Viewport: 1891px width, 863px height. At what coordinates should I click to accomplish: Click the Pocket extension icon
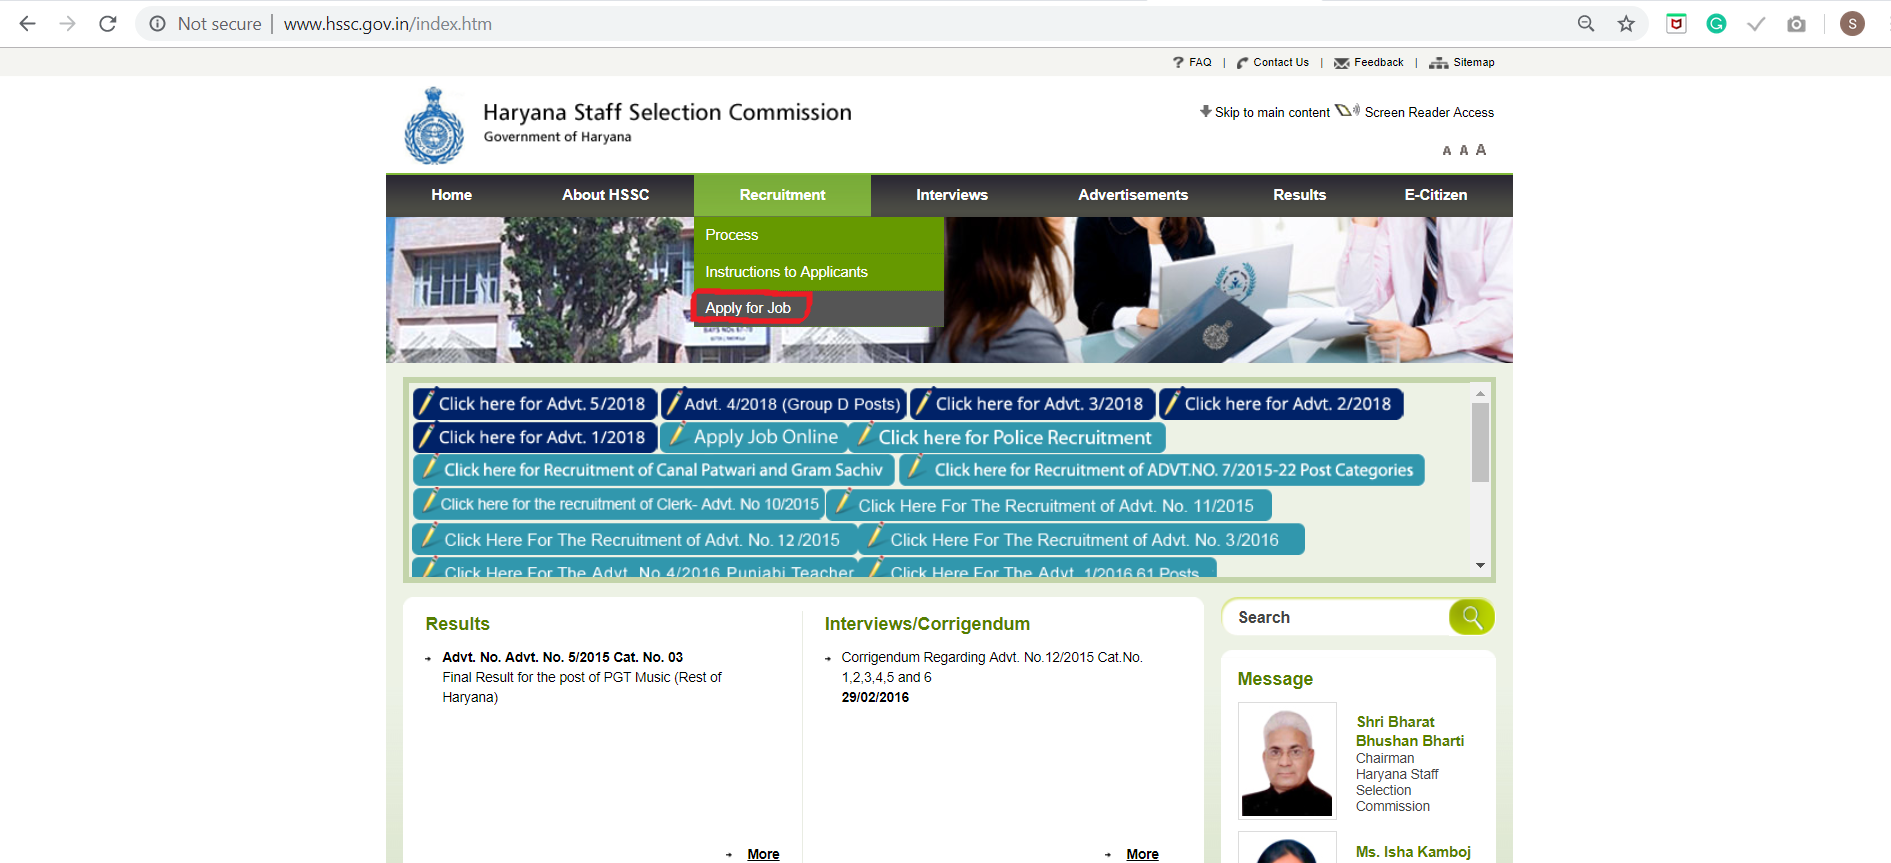click(1676, 24)
